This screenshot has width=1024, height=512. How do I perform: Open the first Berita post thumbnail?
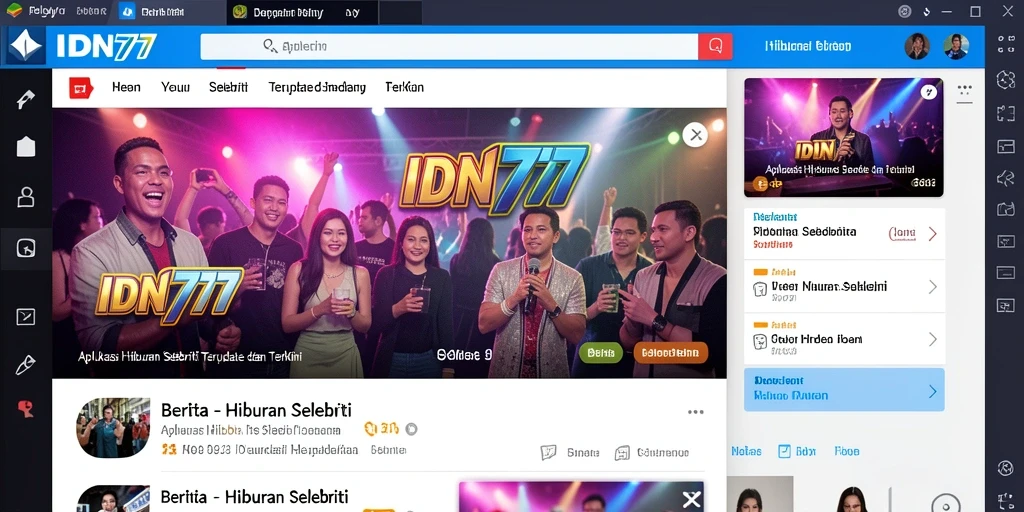(x=113, y=428)
